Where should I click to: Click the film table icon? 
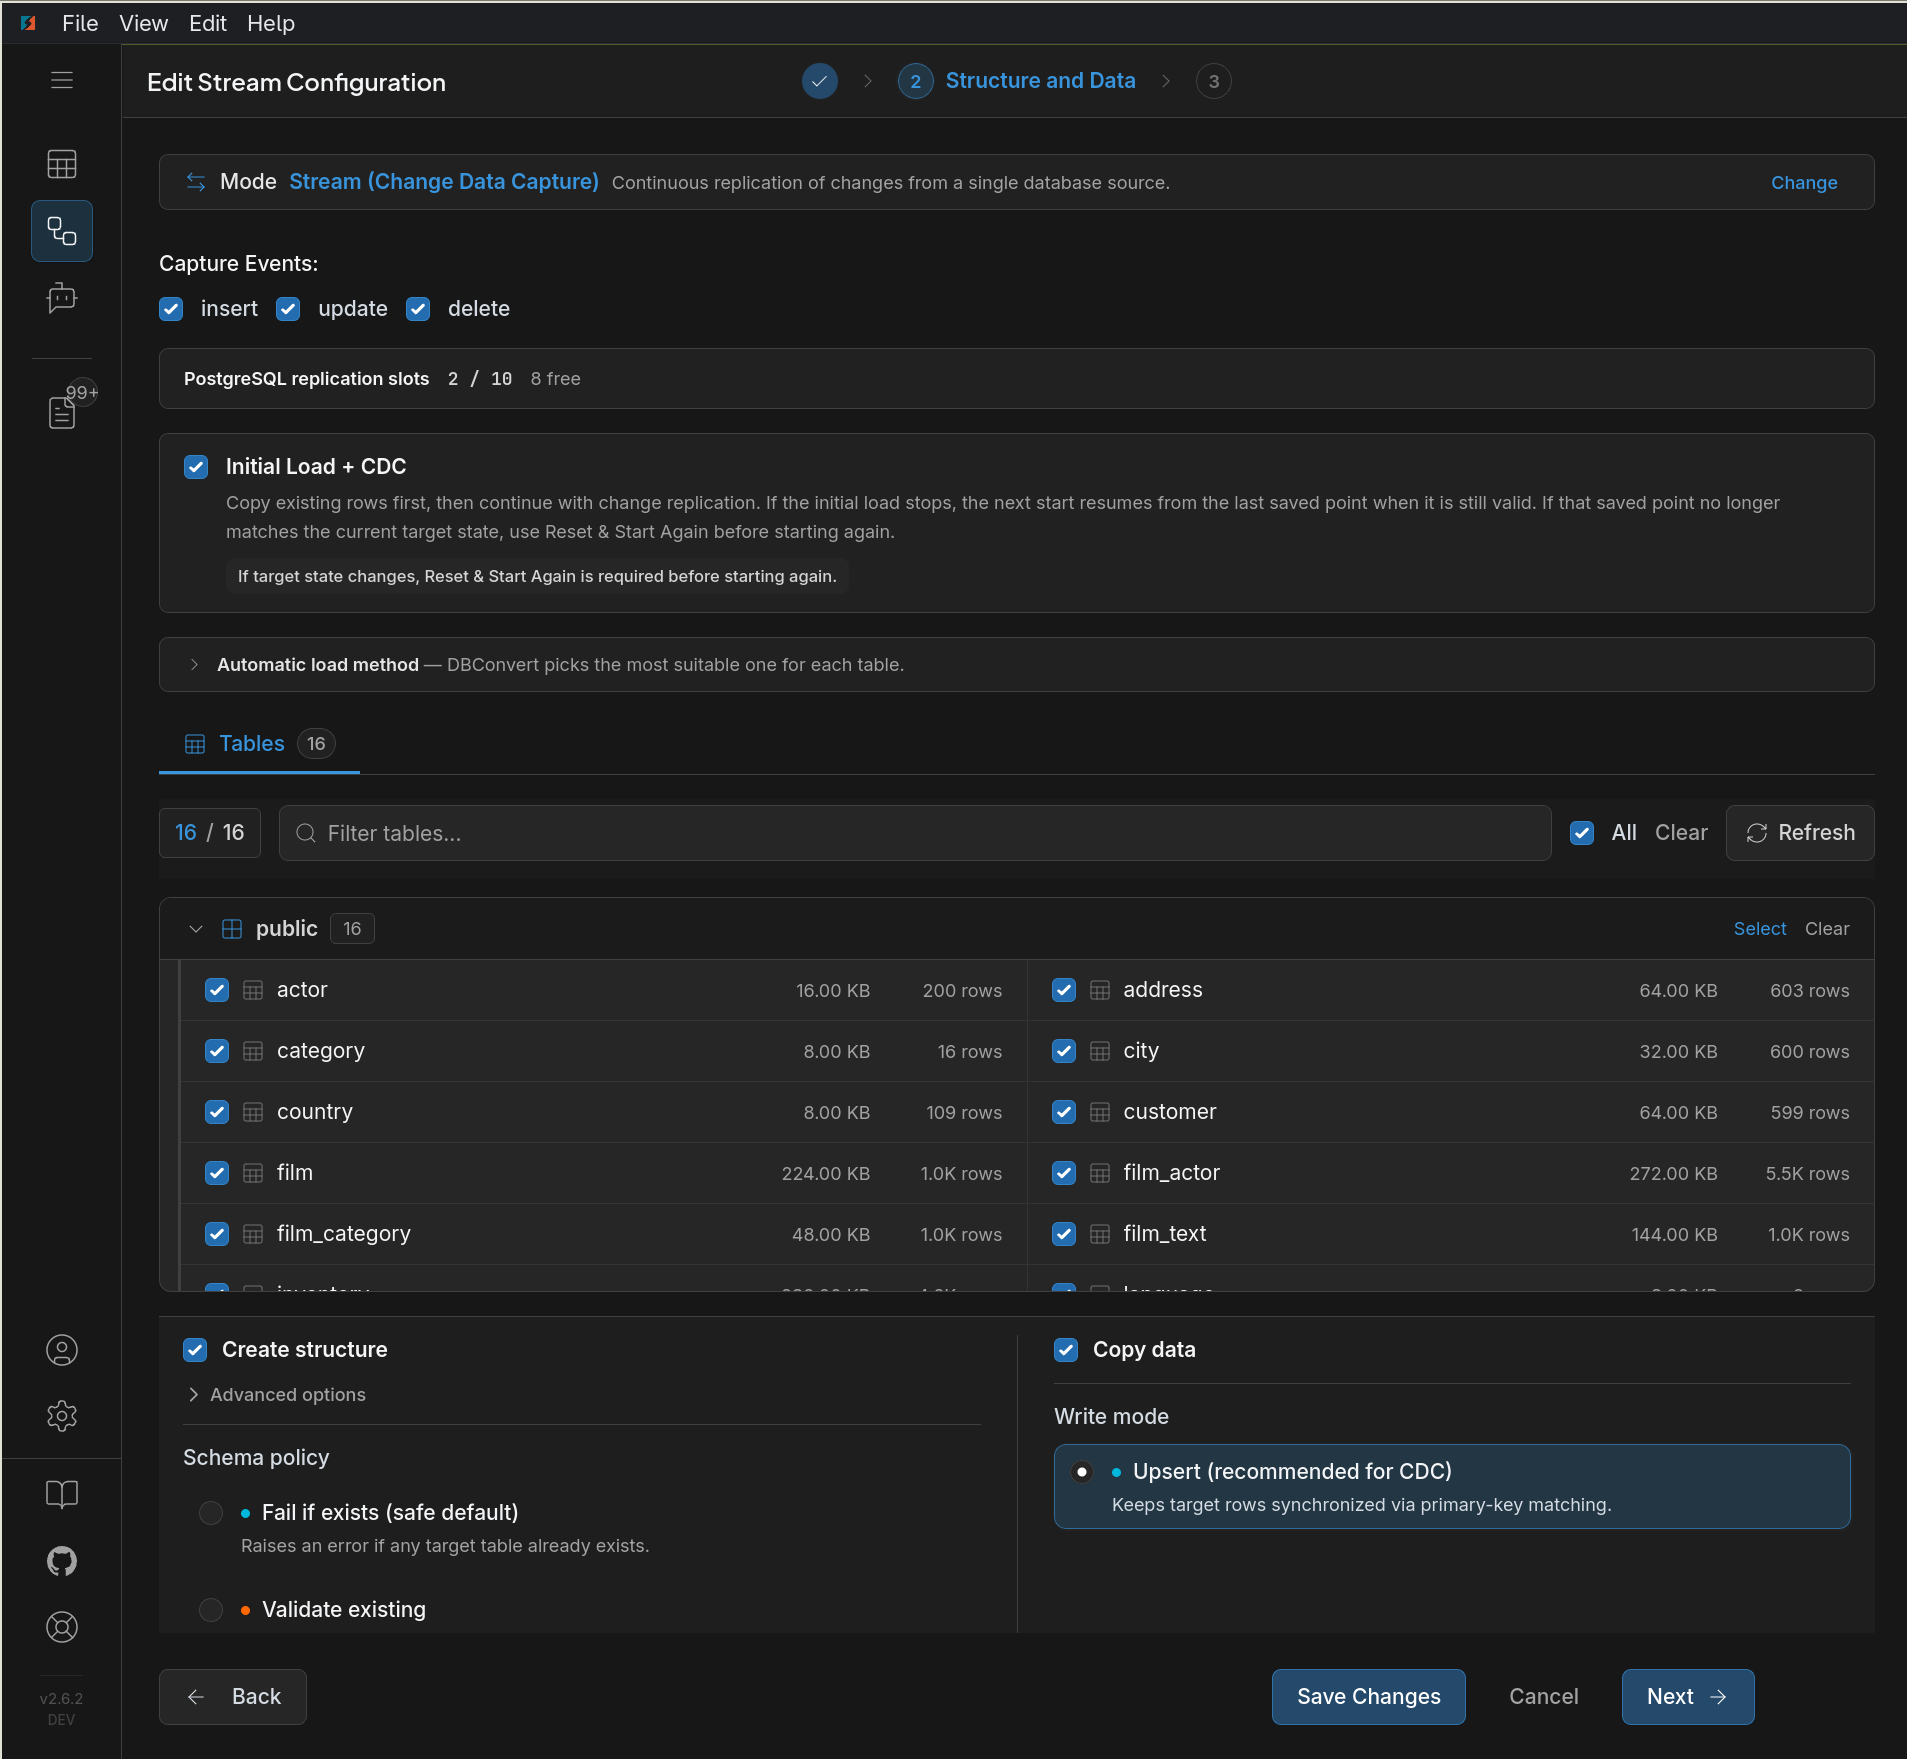253,1173
